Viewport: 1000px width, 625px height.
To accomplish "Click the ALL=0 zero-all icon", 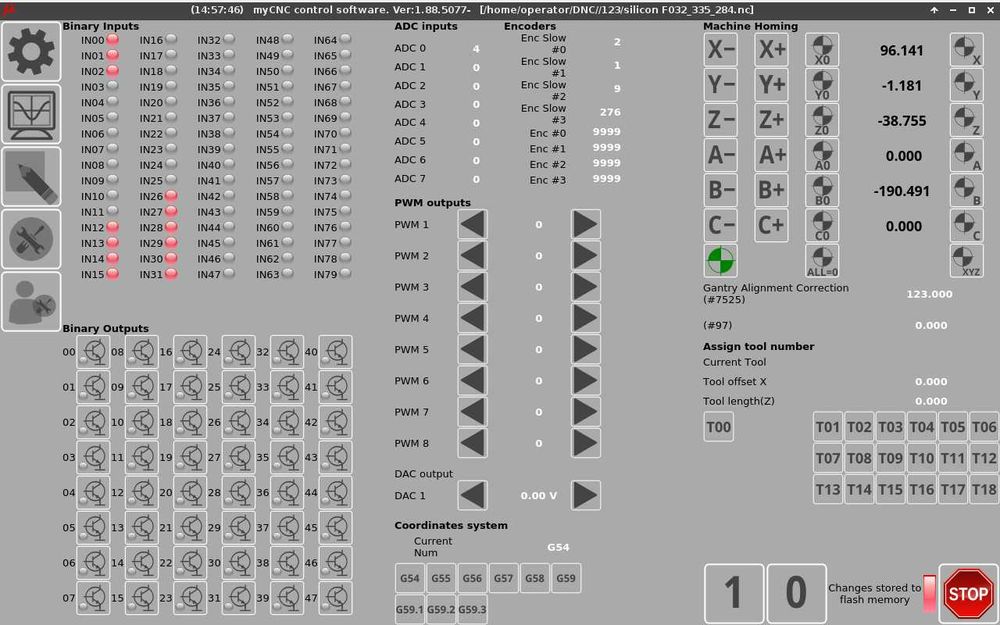I will click(x=822, y=260).
